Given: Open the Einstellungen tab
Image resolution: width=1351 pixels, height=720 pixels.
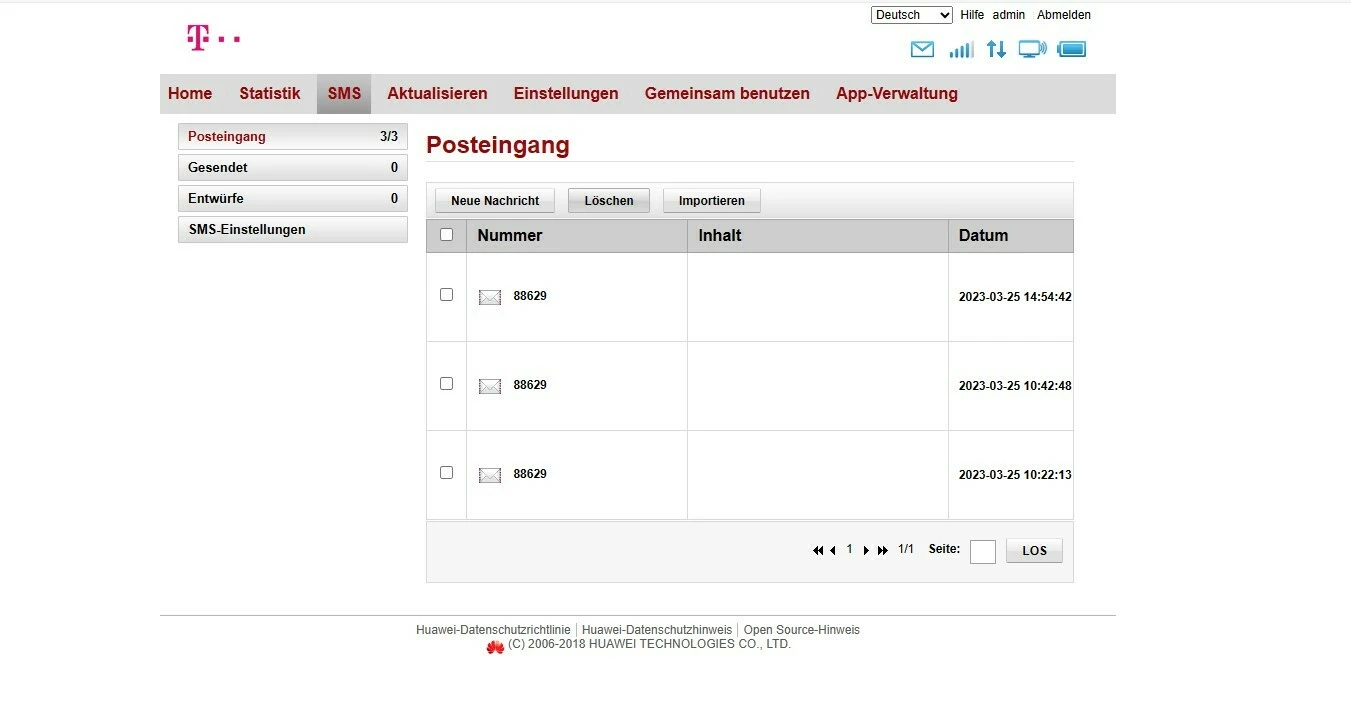Looking at the screenshot, I should pyautogui.click(x=566, y=94).
